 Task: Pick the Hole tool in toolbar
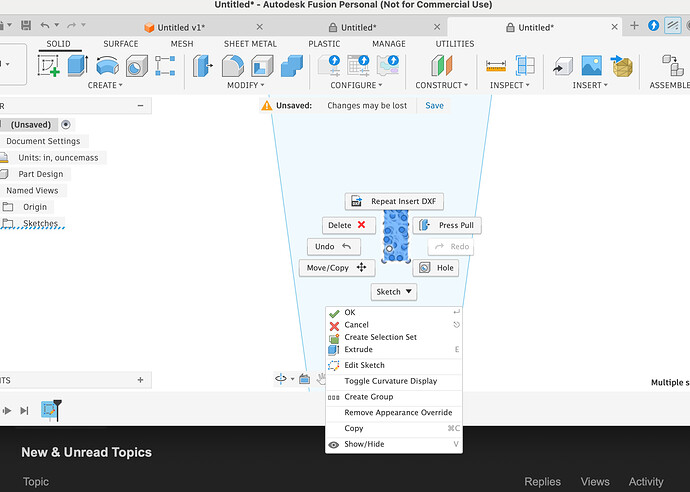(x=137, y=66)
